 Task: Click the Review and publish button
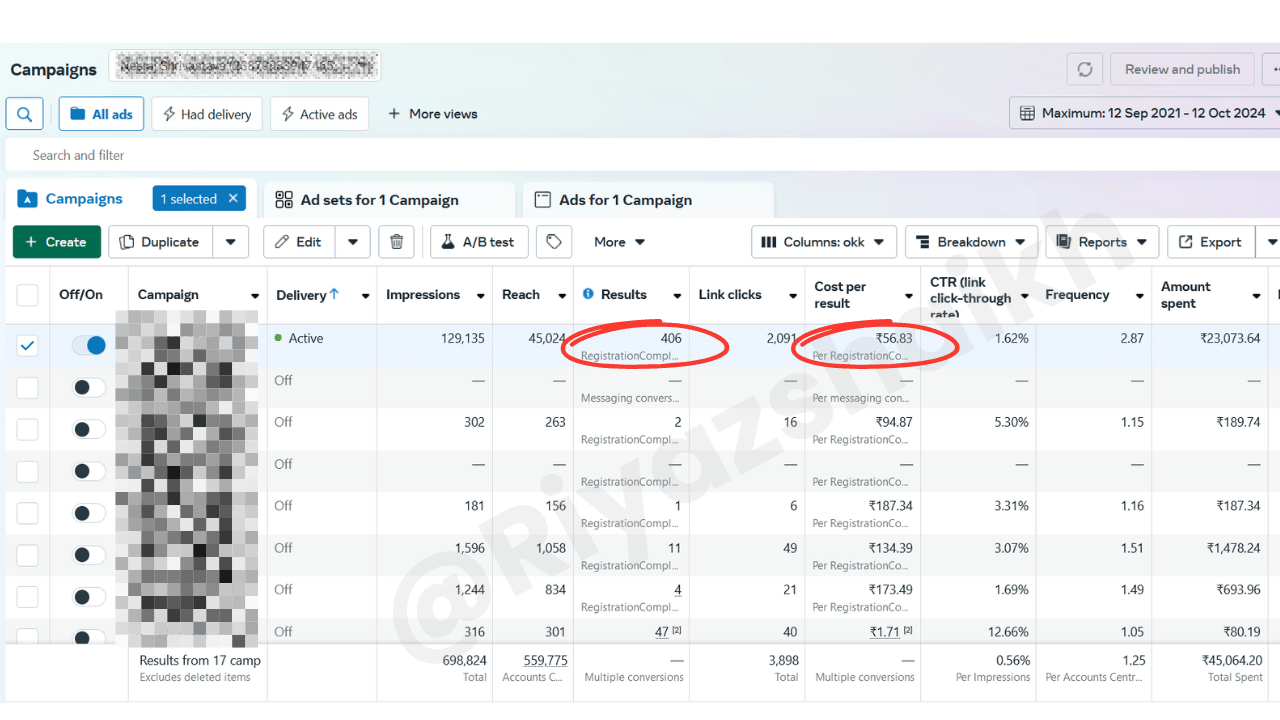pos(1181,70)
